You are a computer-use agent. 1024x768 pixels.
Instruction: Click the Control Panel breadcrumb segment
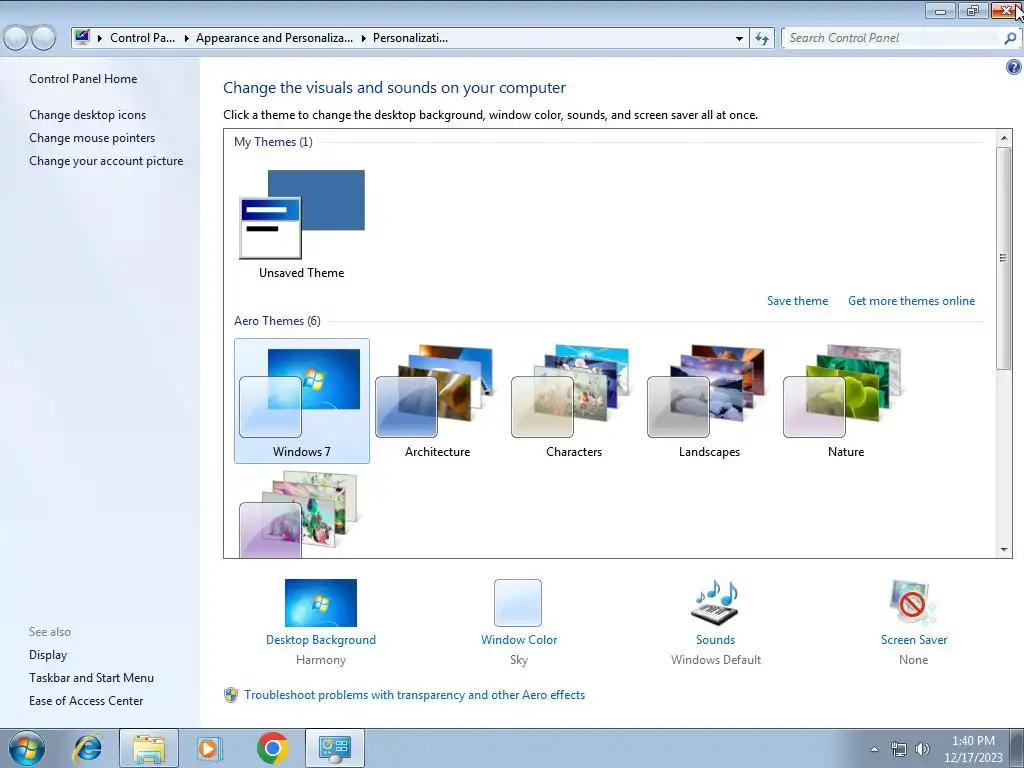(x=142, y=38)
